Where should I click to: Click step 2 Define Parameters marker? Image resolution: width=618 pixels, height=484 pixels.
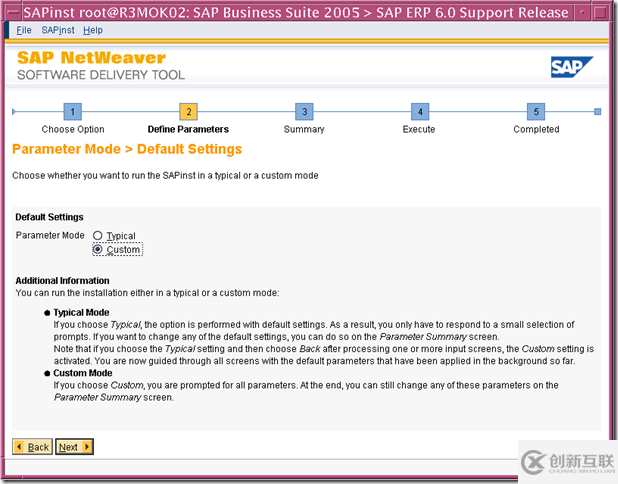click(x=188, y=112)
